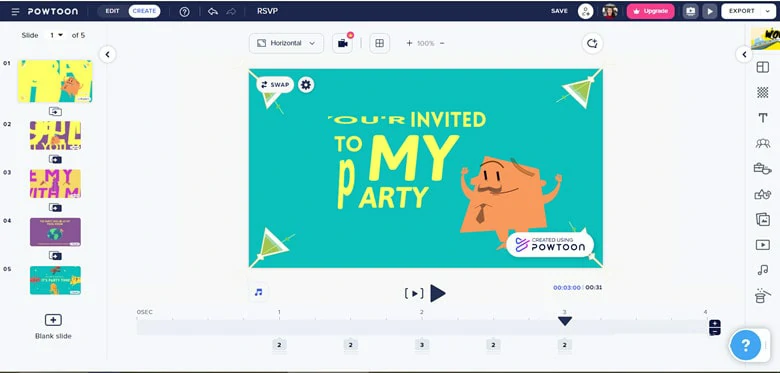The width and height of the screenshot is (780, 373).
Task: Open the camera recording tool
Action: tap(343, 43)
